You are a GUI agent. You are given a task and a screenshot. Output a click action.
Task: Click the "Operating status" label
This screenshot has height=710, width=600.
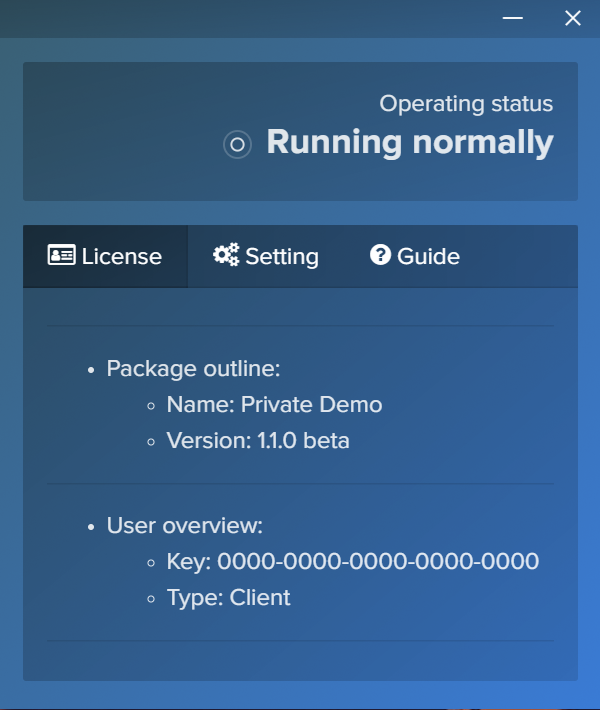[466, 104]
